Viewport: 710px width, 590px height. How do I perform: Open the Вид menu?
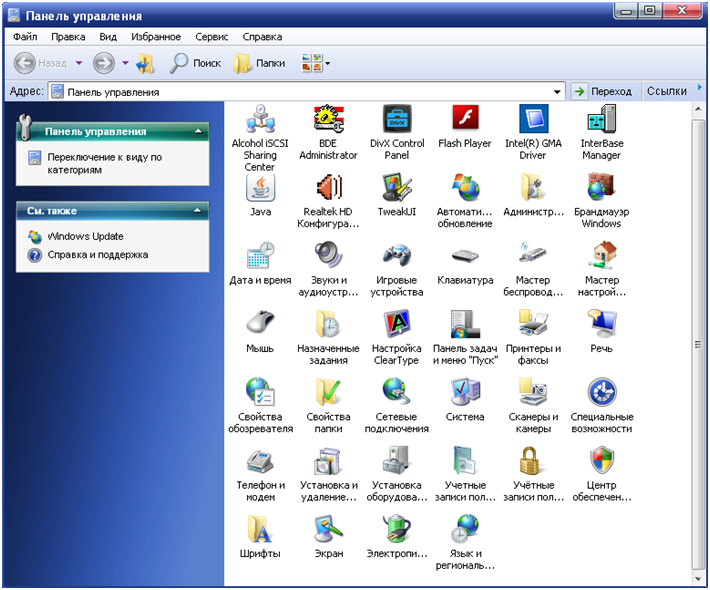click(108, 37)
